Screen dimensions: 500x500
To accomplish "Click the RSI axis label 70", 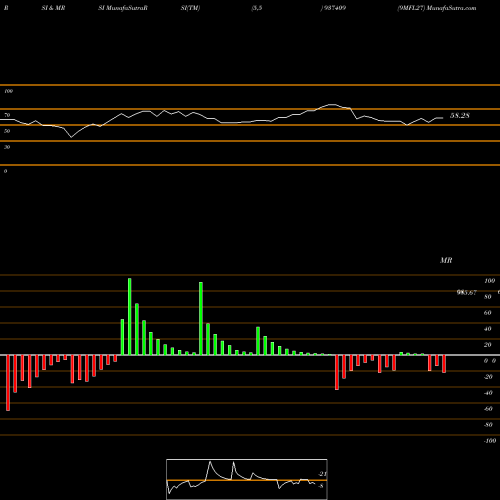I will (x=7, y=115).
